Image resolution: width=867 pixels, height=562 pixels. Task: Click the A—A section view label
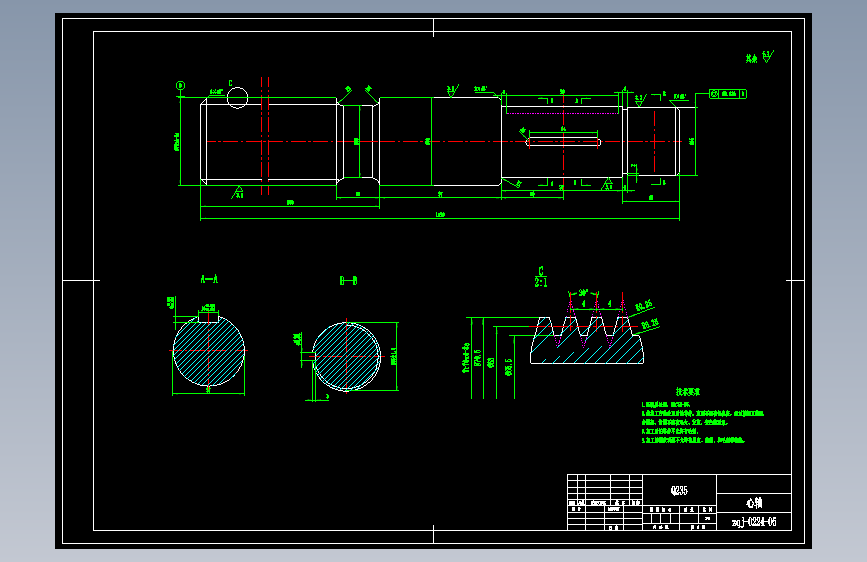[209, 279]
